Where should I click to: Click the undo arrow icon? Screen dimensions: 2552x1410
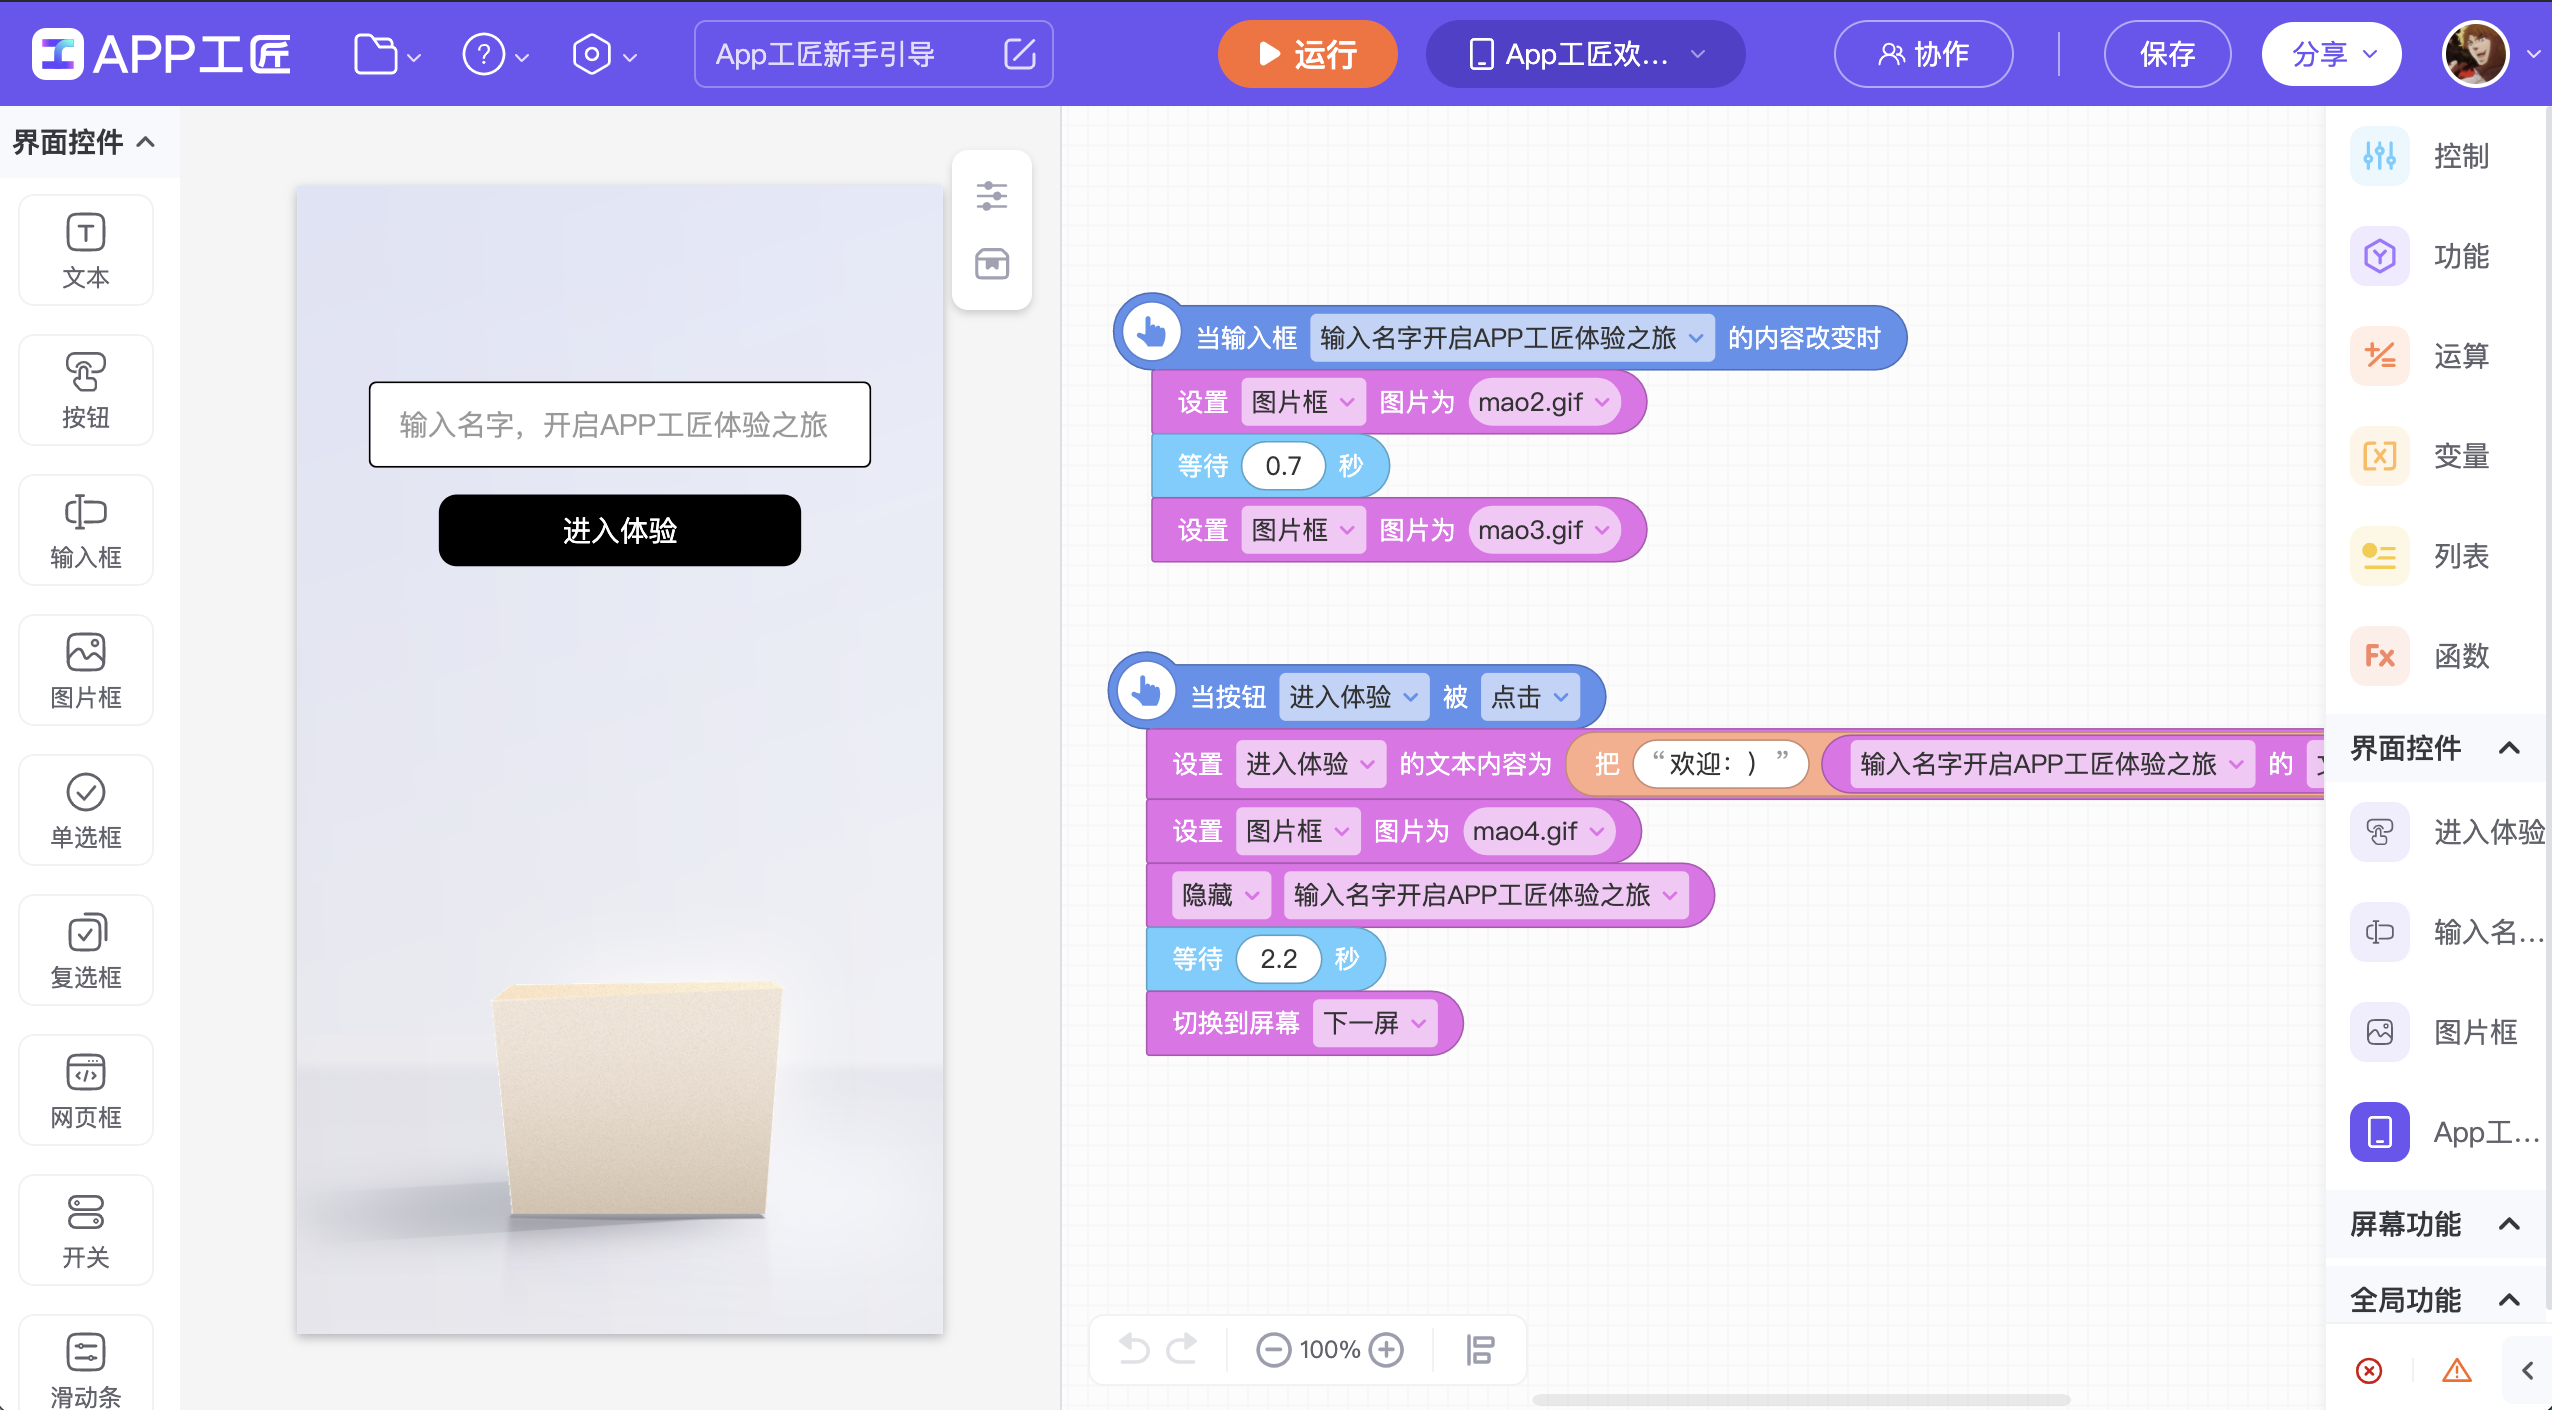click(1134, 1350)
